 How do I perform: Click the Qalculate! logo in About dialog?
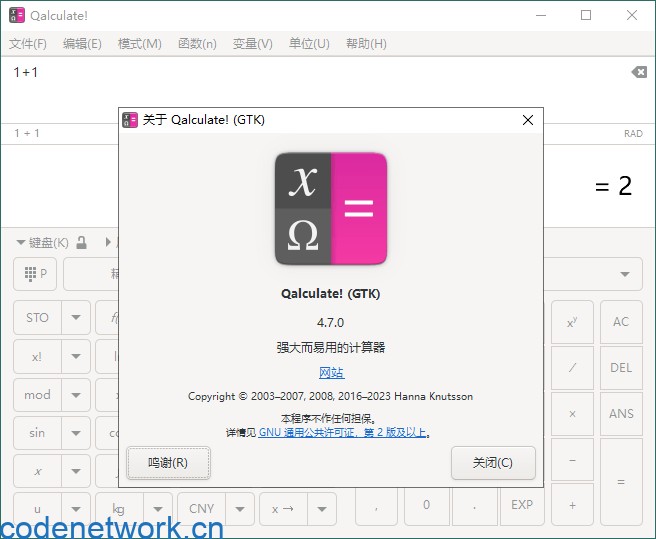331,209
